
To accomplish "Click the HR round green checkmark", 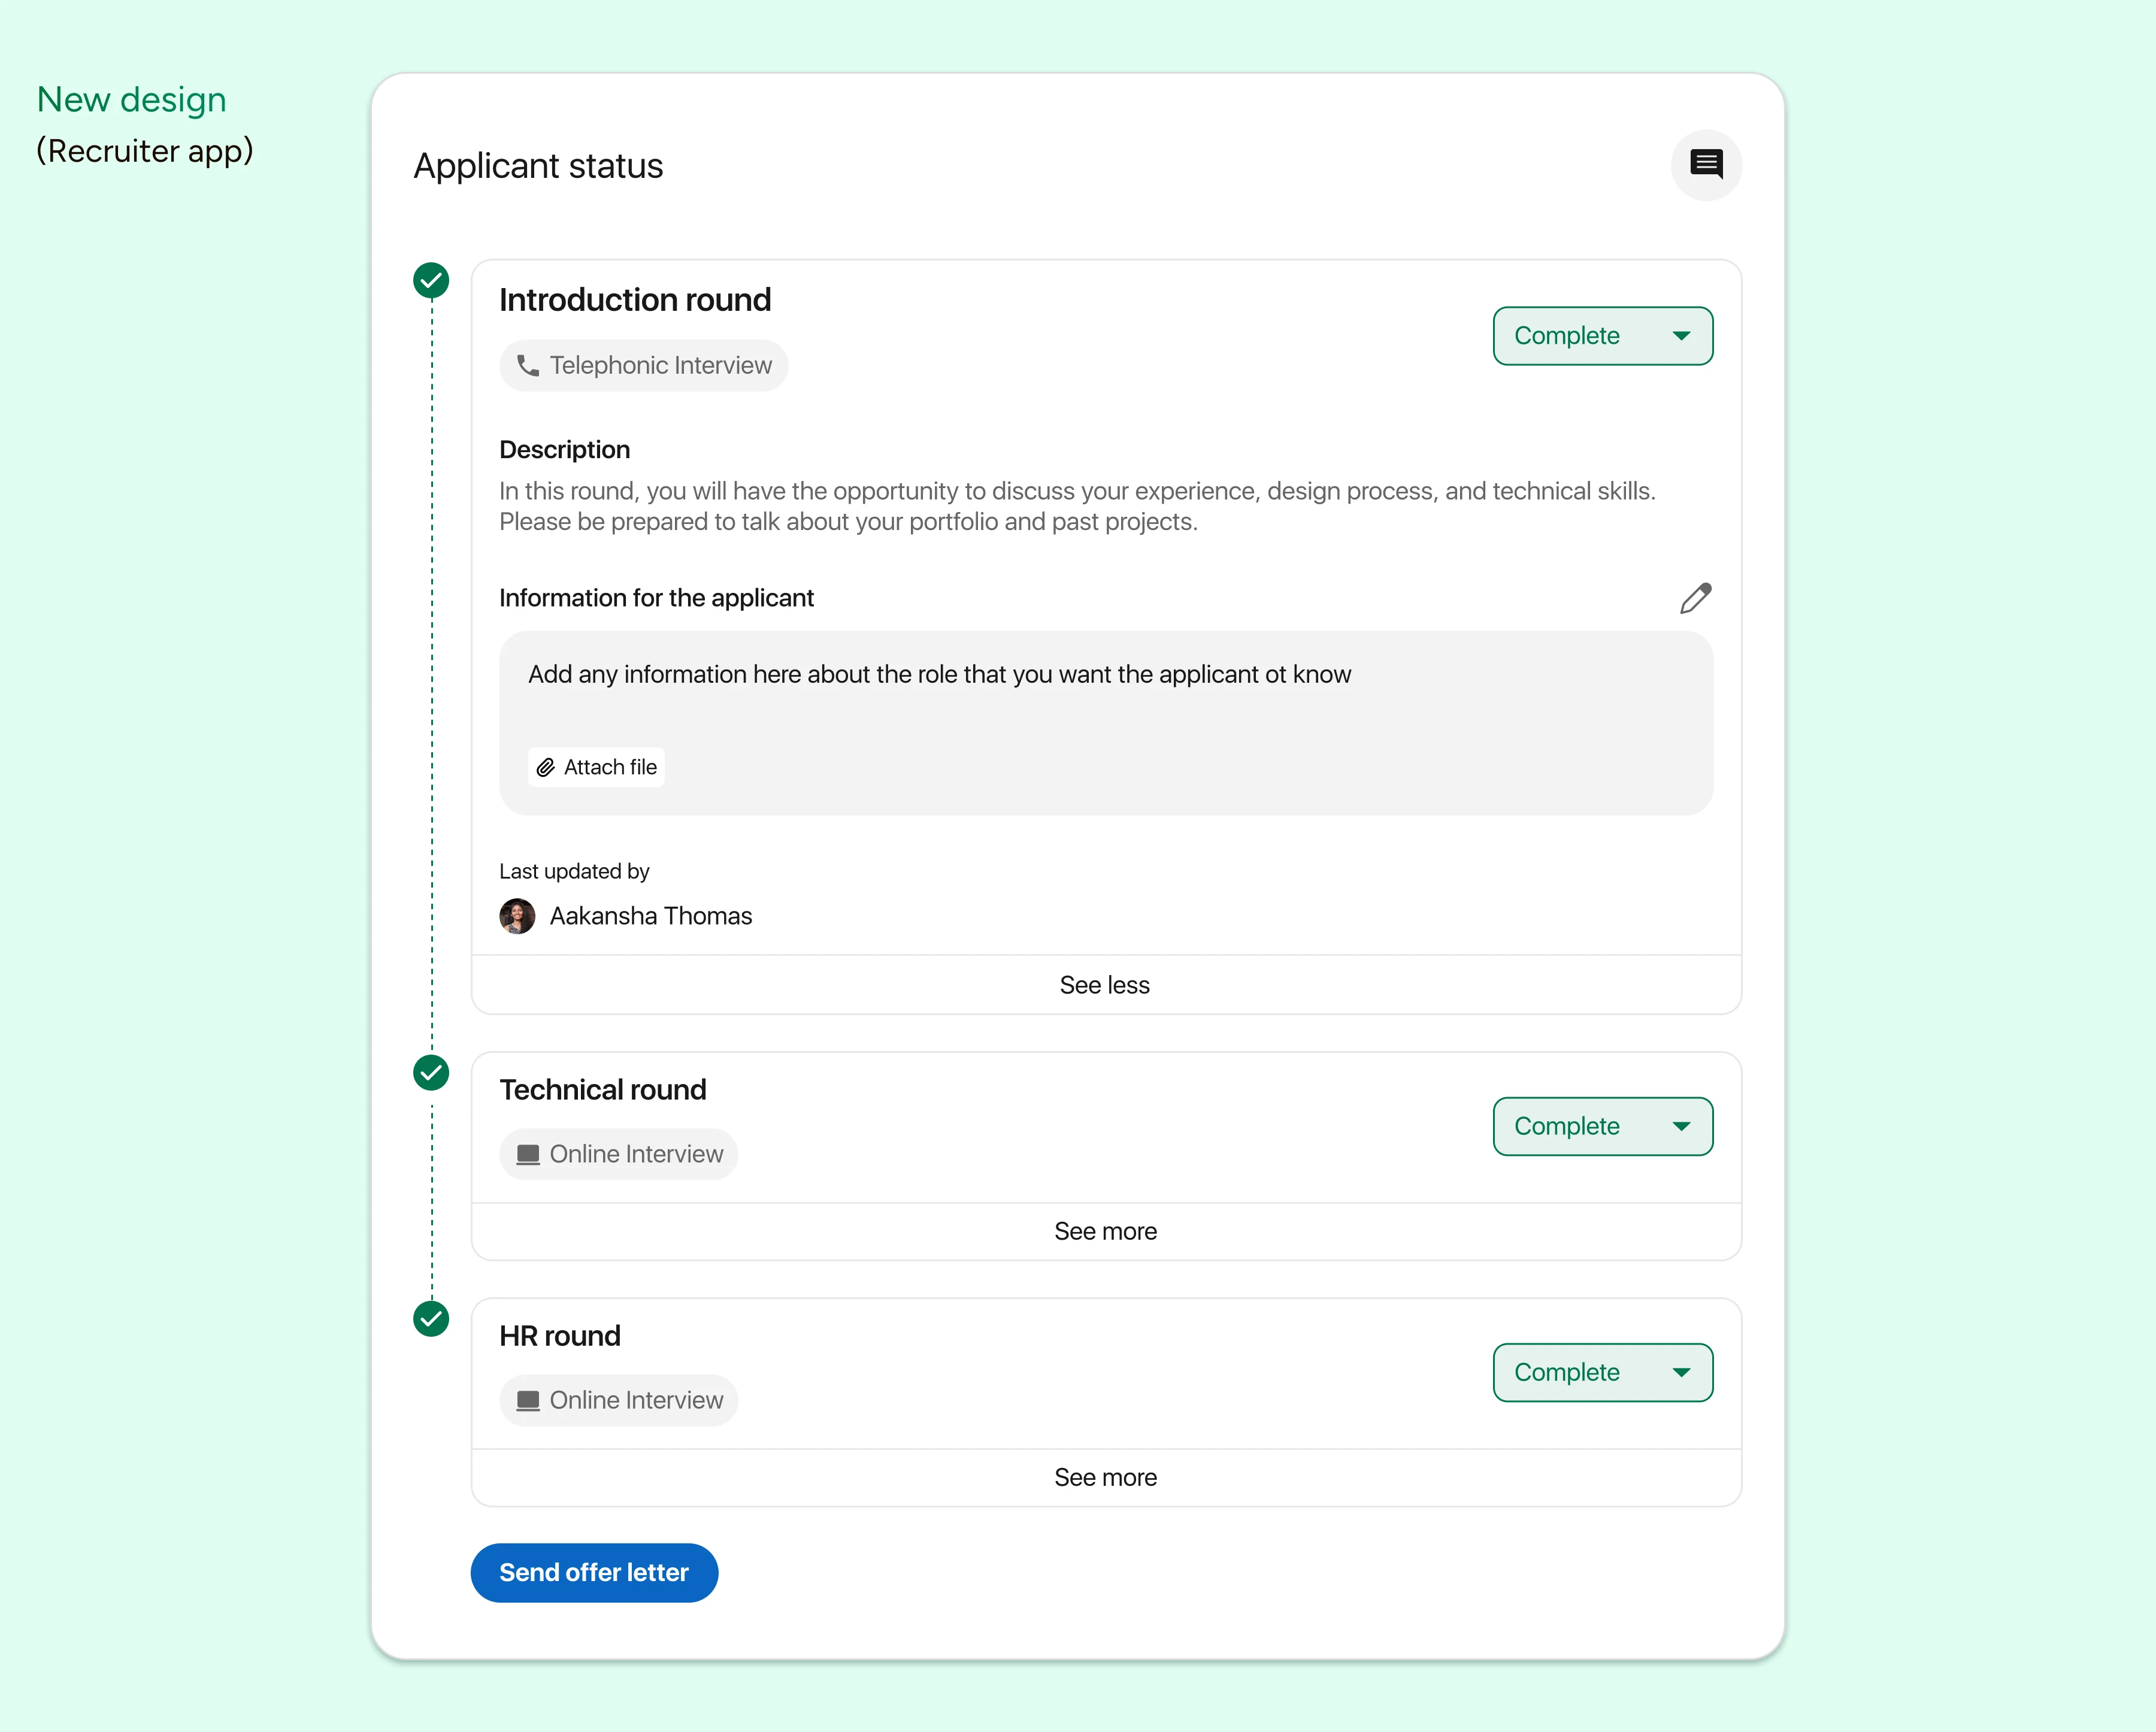I will coord(431,1319).
